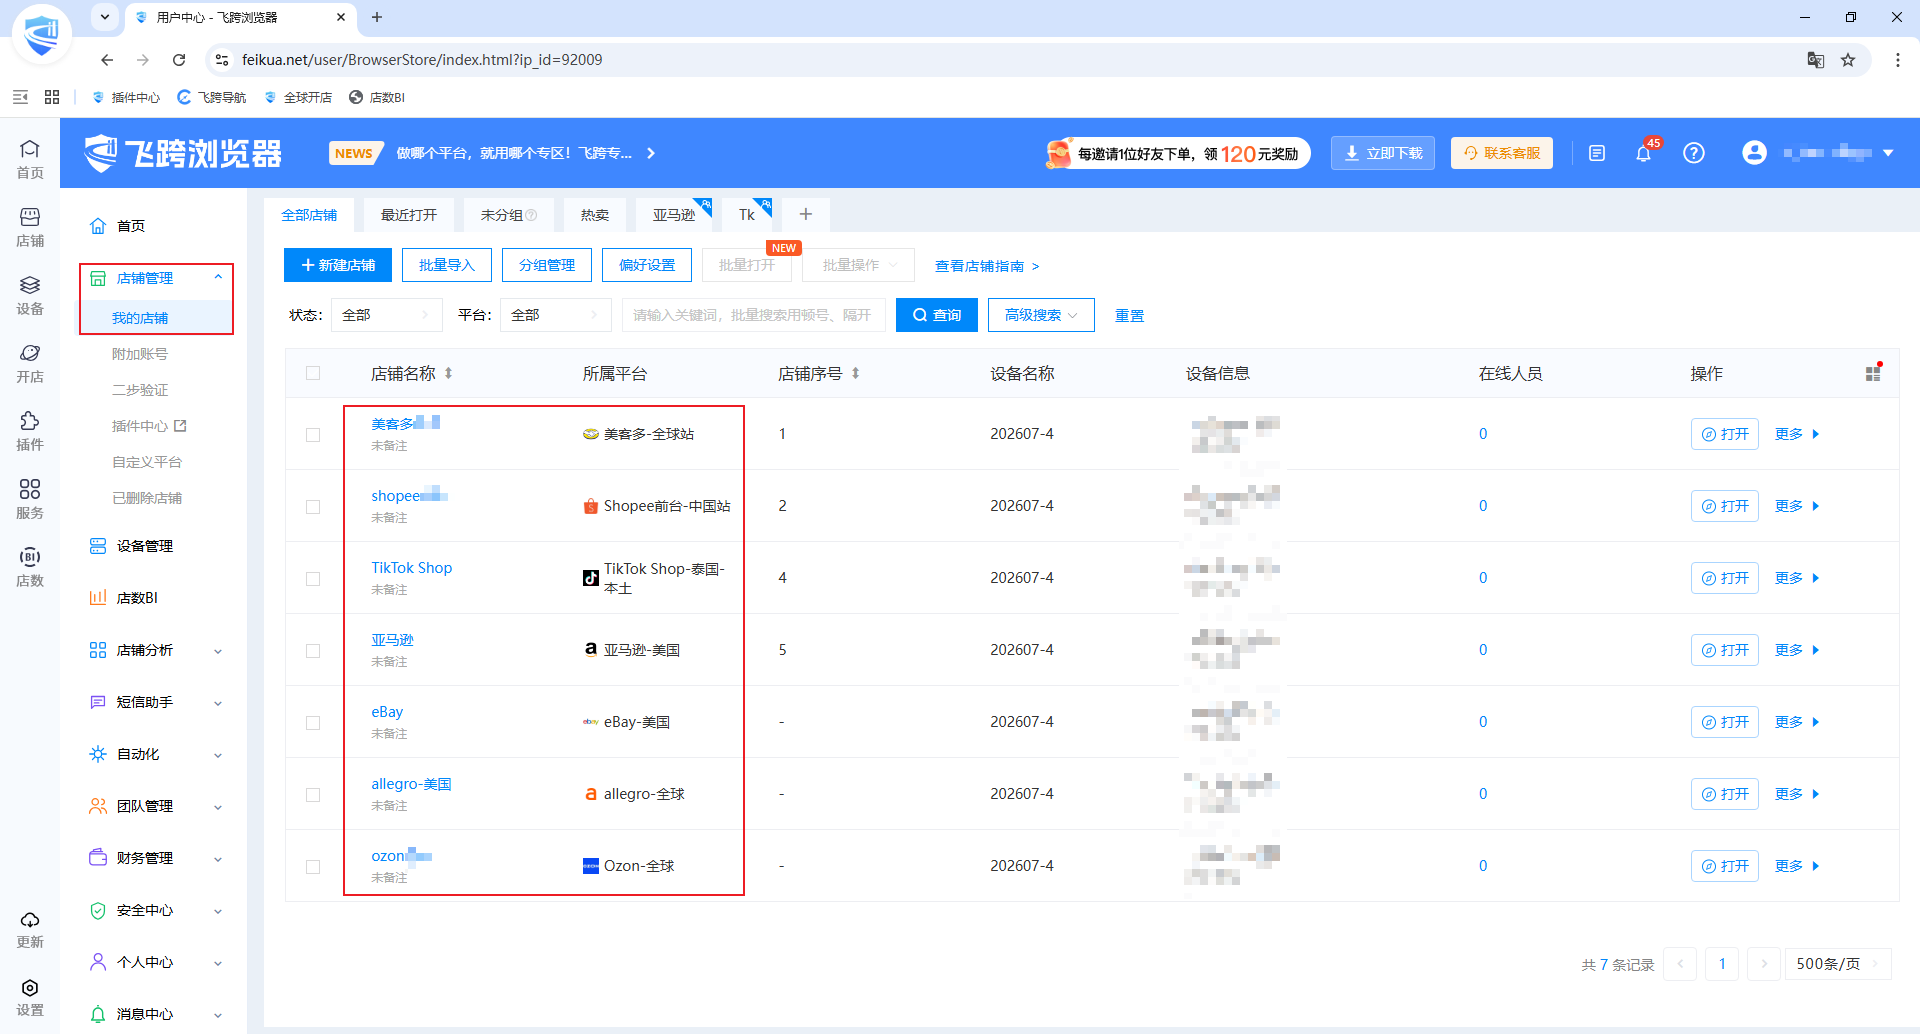Open the document list icon in header
This screenshot has width=1920, height=1034.
coord(1597,153)
